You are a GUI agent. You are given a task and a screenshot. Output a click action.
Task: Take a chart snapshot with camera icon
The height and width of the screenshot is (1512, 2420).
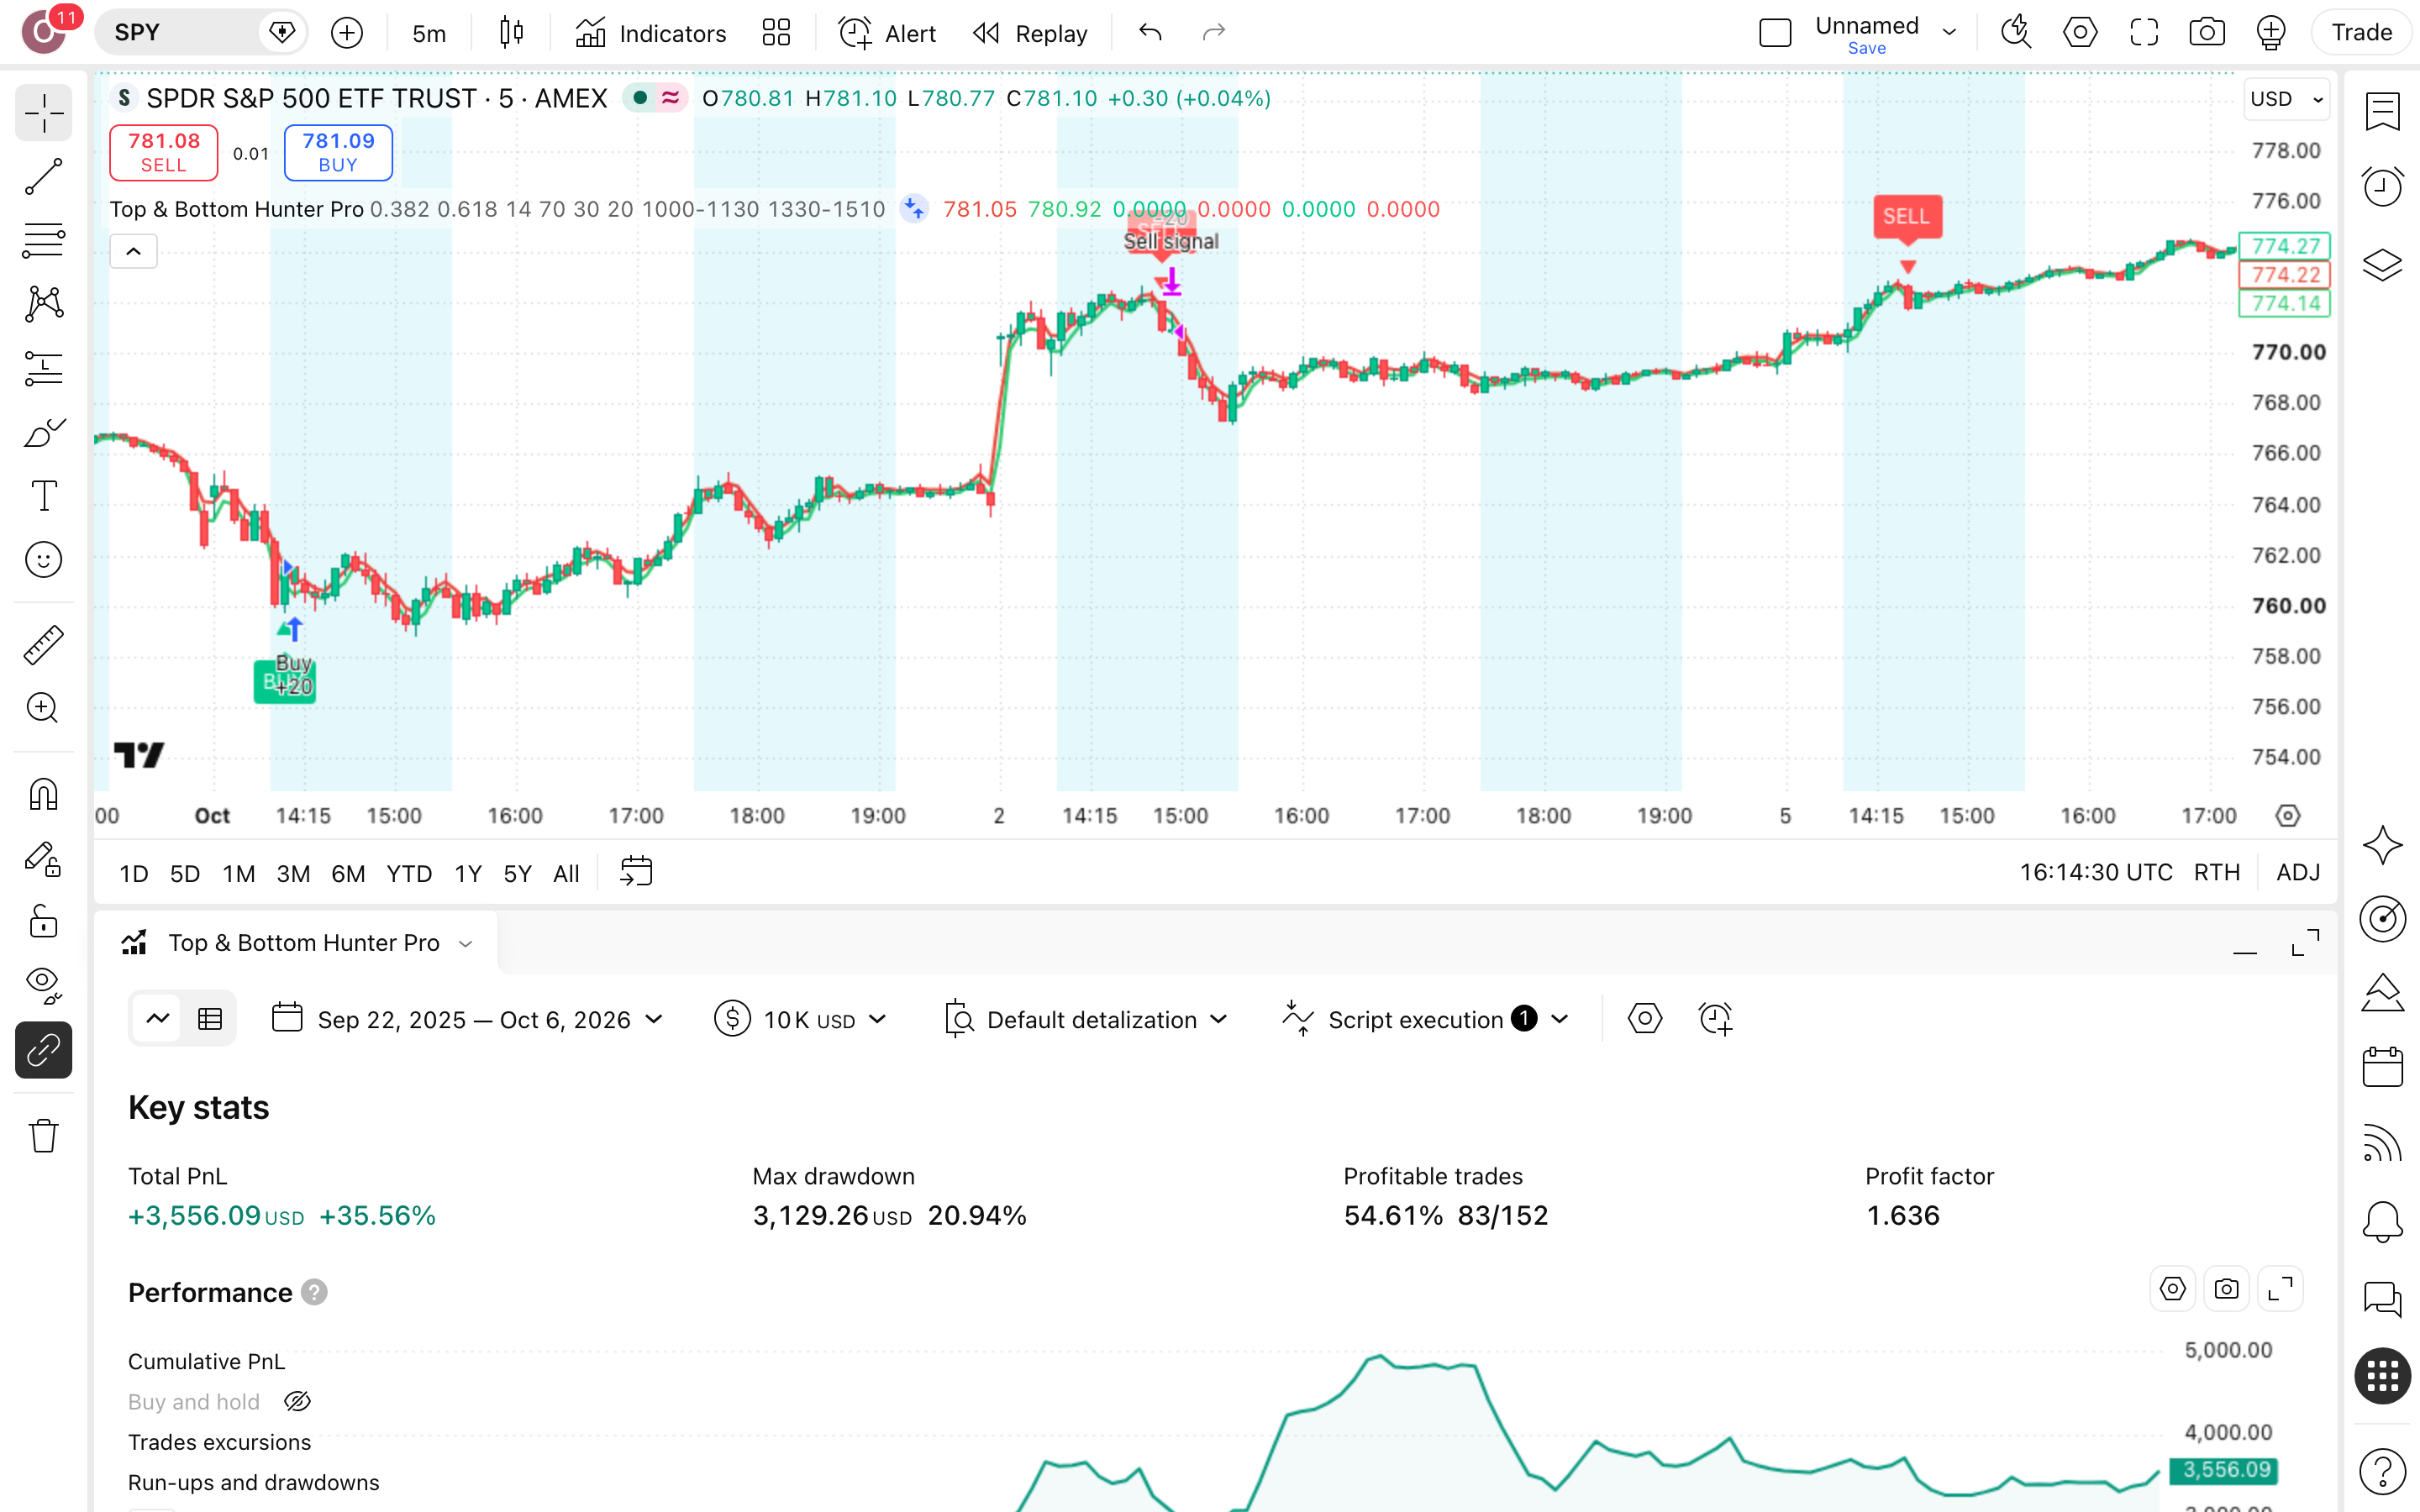click(x=2207, y=33)
